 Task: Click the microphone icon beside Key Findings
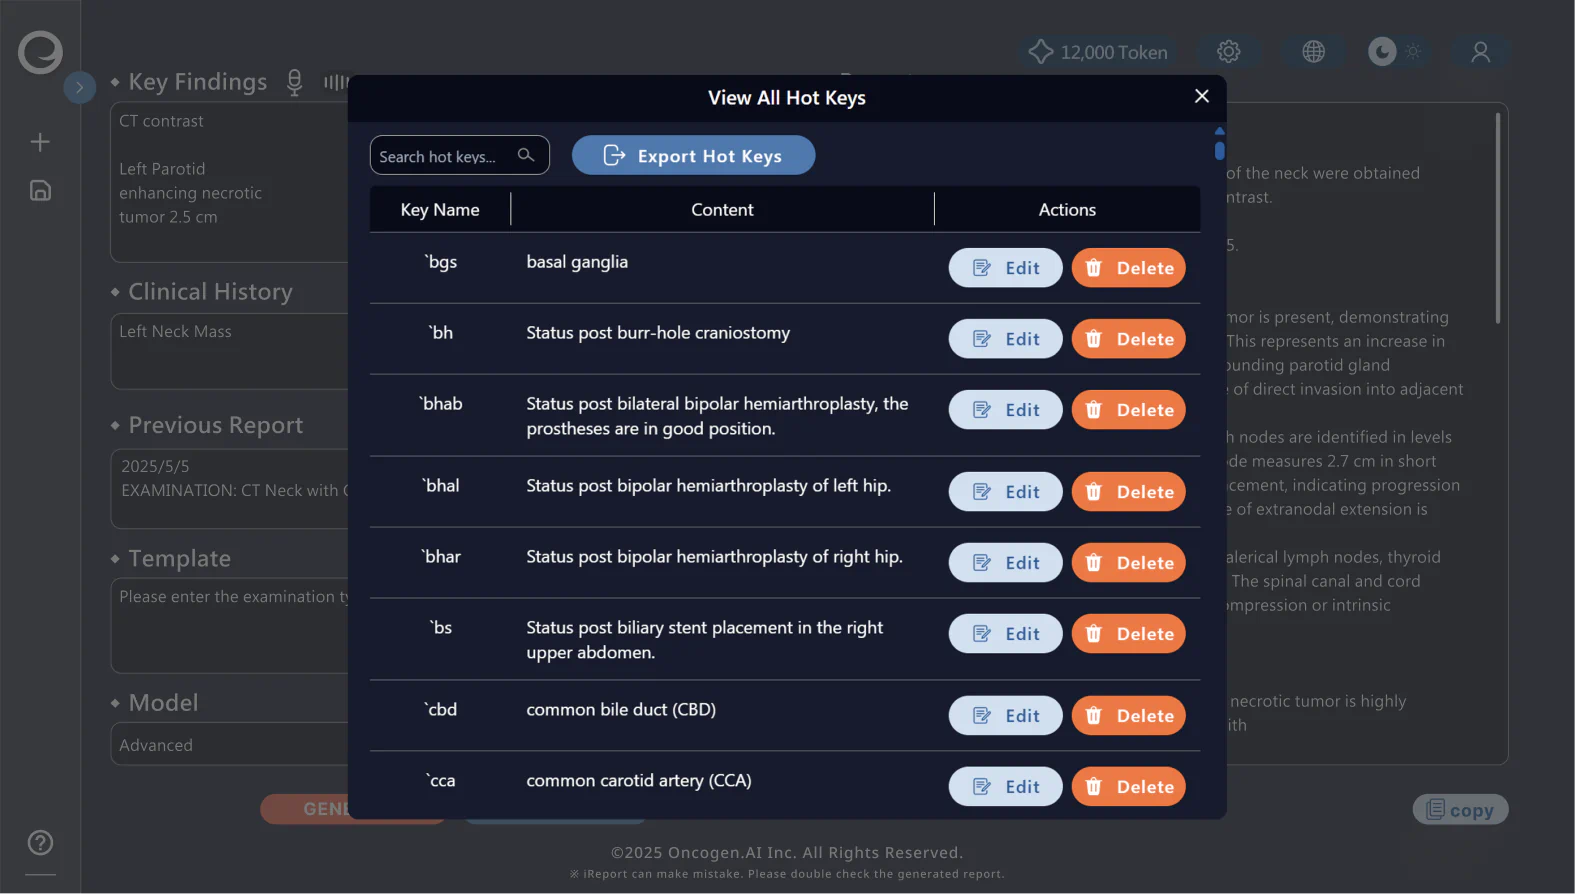click(294, 82)
